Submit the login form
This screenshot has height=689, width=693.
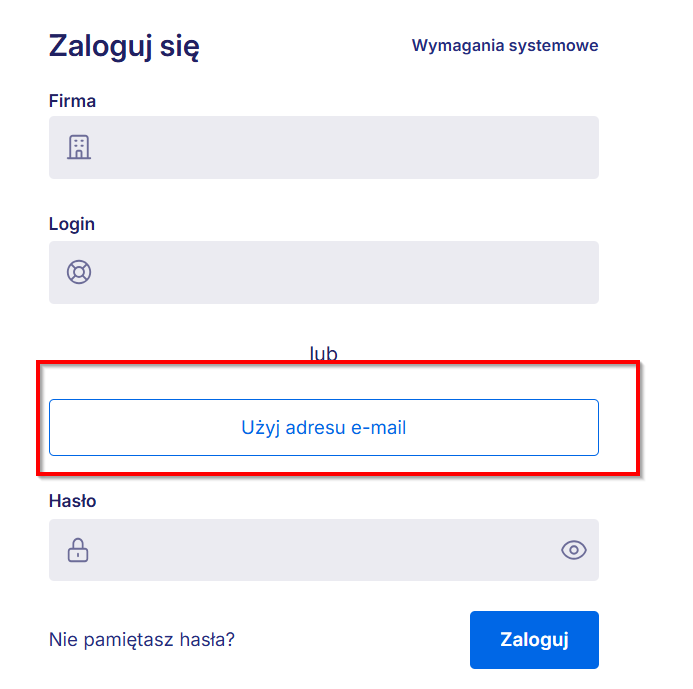[x=534, y=640]
